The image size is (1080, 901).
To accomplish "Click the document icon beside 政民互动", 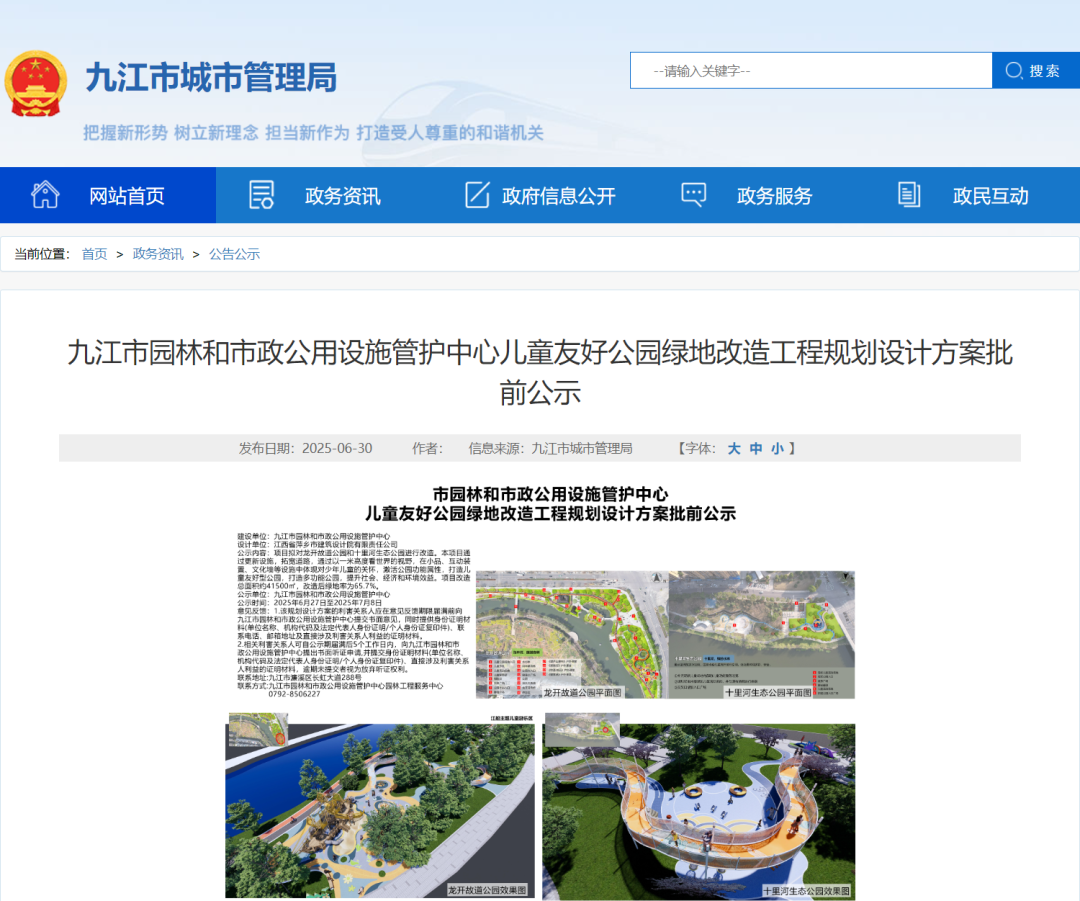I will [908, 195].
